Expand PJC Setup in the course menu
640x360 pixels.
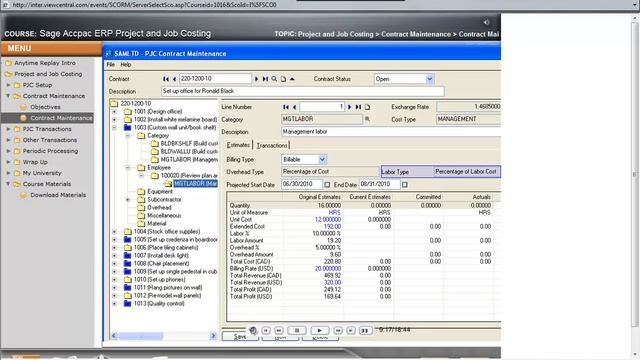8,85
